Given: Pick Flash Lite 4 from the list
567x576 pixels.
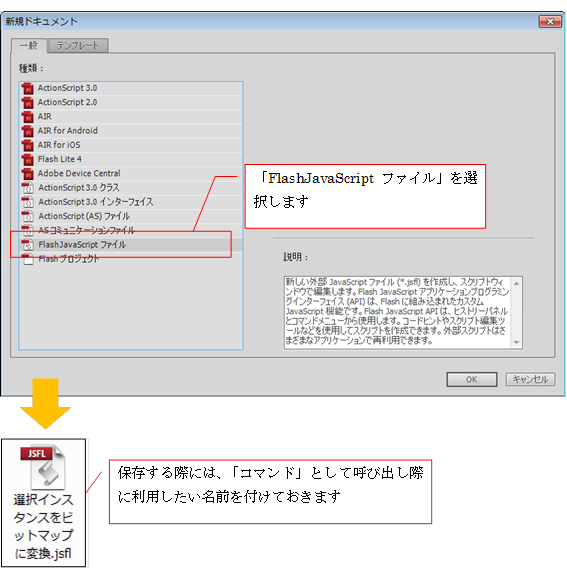Looking at the screenshot, I should pos(131,159).
